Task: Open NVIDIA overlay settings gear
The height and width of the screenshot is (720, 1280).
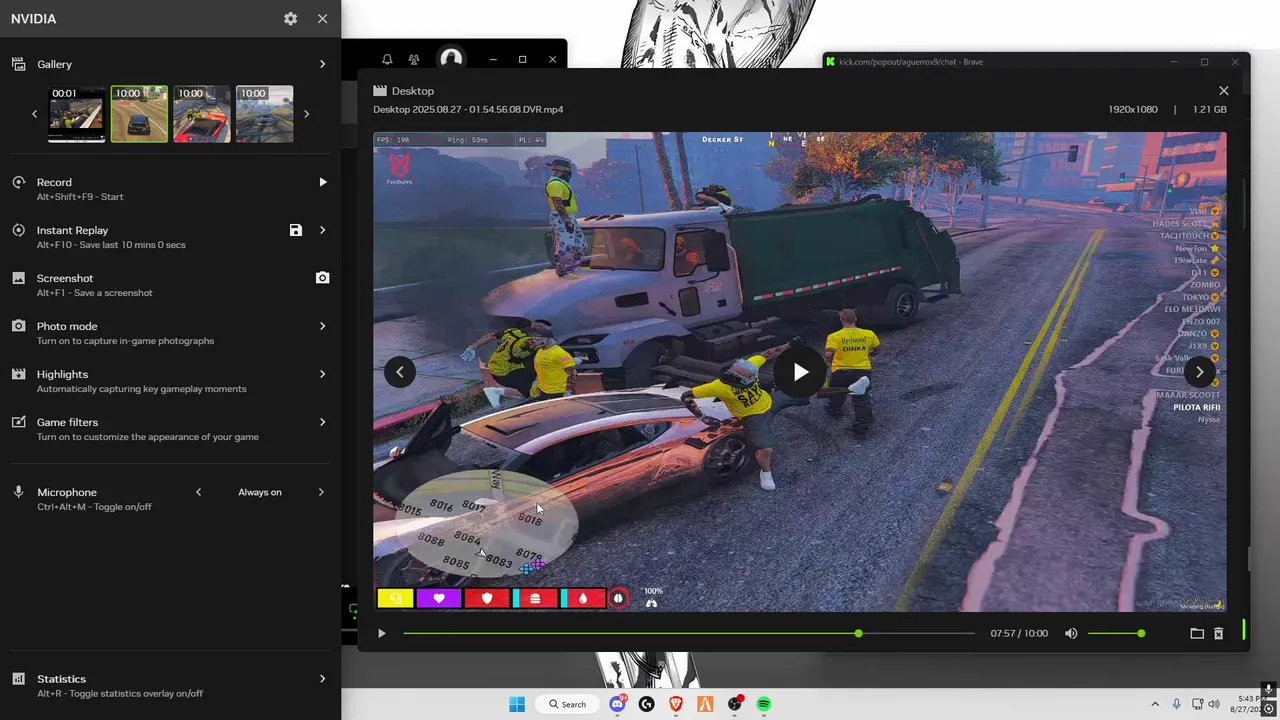Action: (290, 19)
